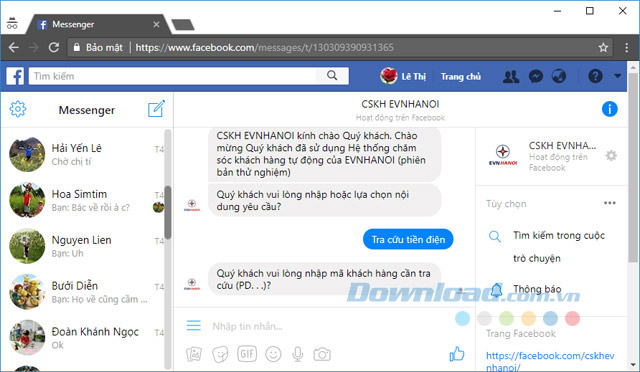Open Messenger settings gear icon

pos(18,109)
